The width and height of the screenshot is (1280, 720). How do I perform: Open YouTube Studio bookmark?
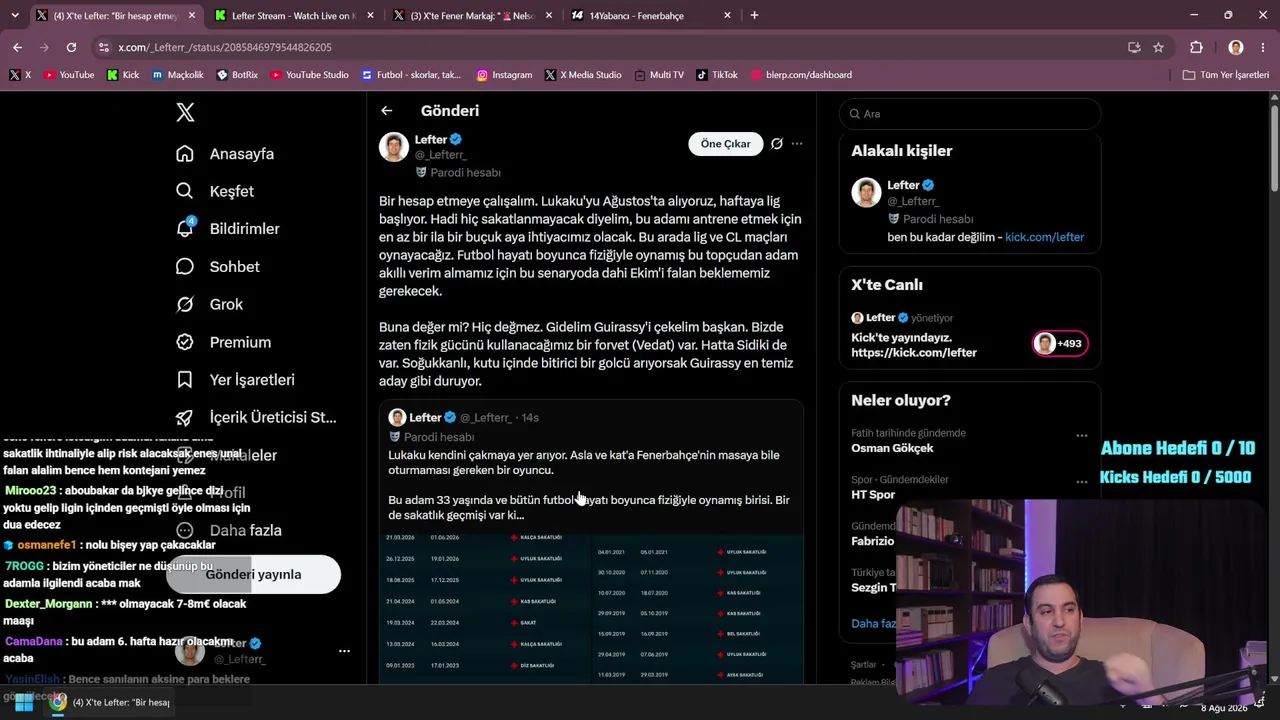tap(310, 75)
